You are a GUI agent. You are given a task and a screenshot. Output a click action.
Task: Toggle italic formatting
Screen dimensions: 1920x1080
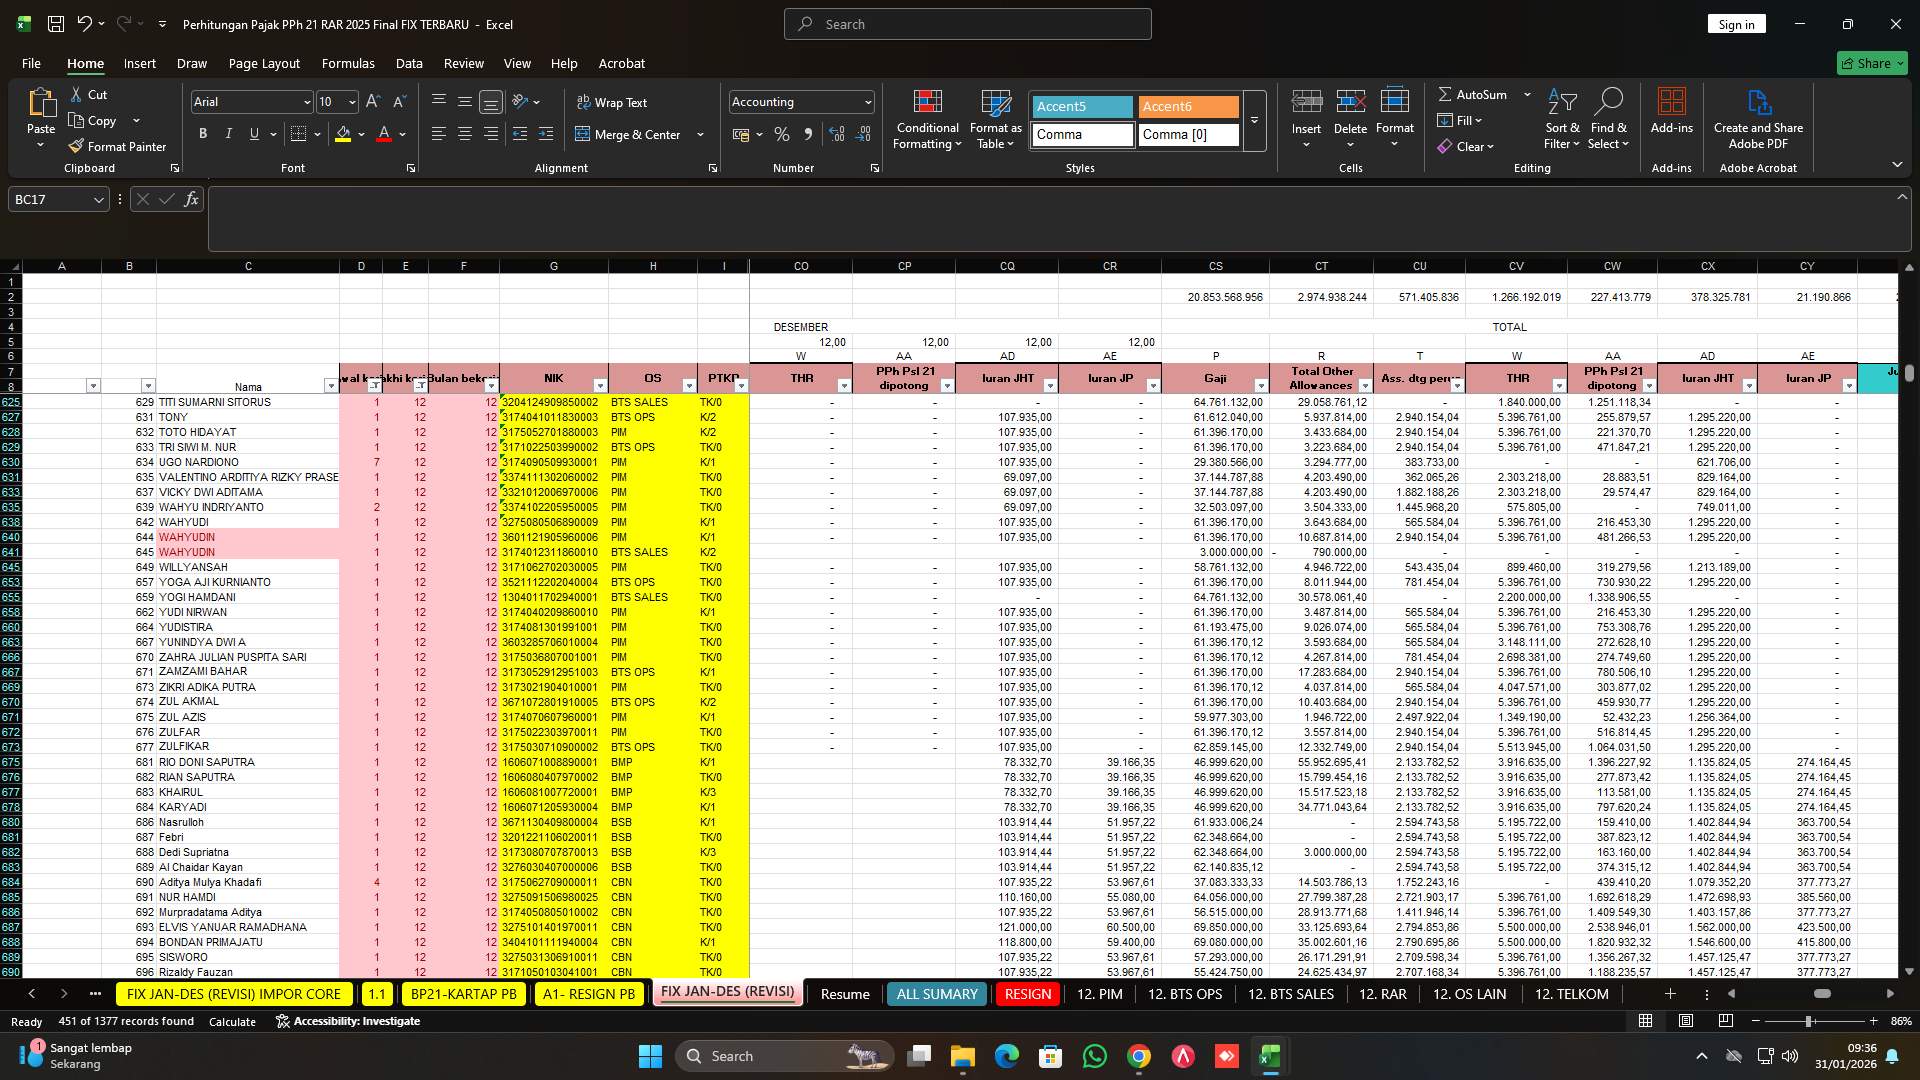point(228,133)
